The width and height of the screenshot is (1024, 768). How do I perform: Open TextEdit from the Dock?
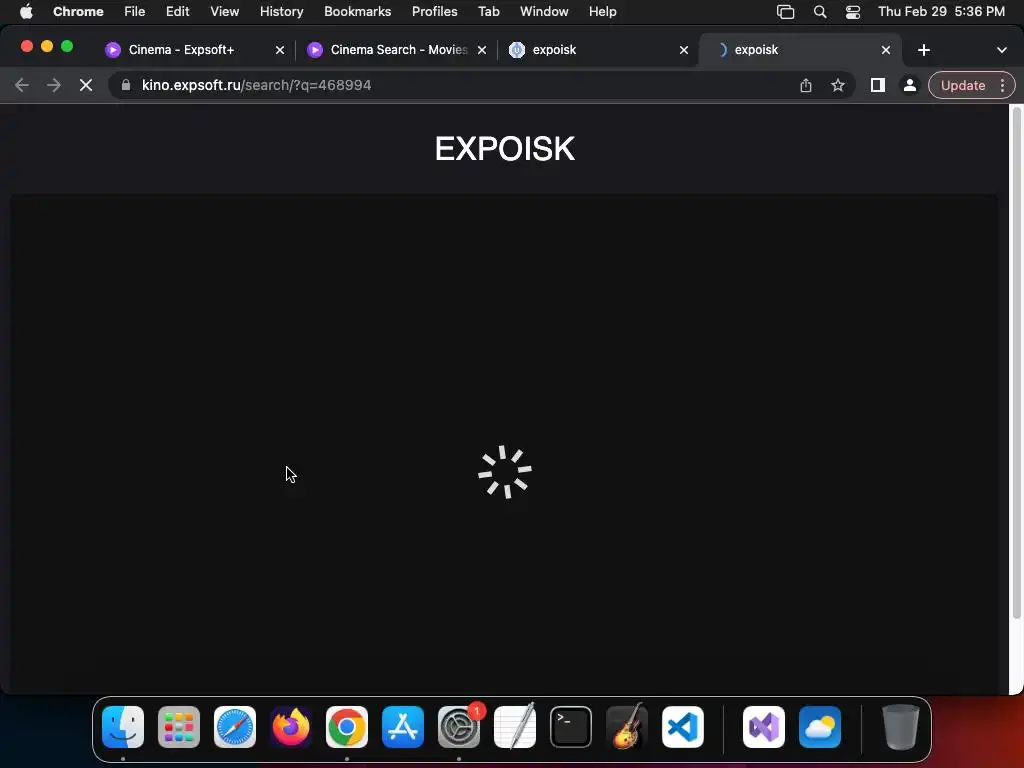[515, 727]
